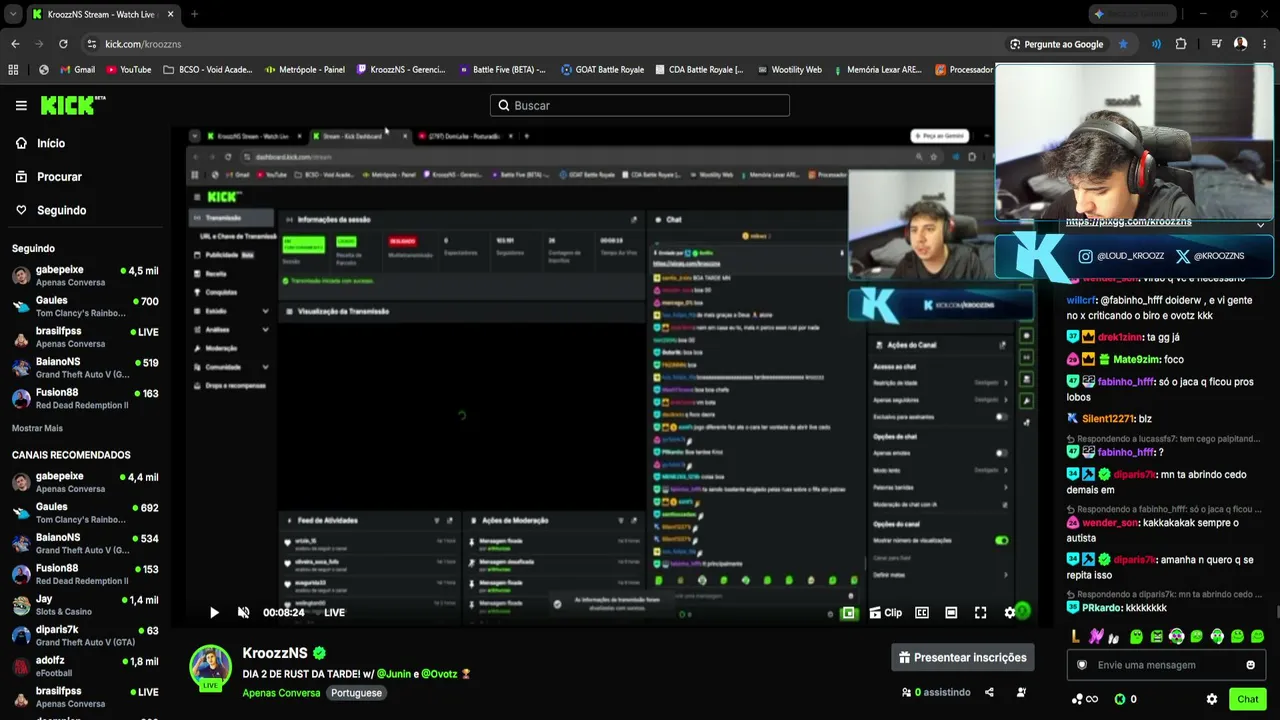Open brasilfps recommended channel
This screenshot has width=1280, height=720.
pos(85,697)
